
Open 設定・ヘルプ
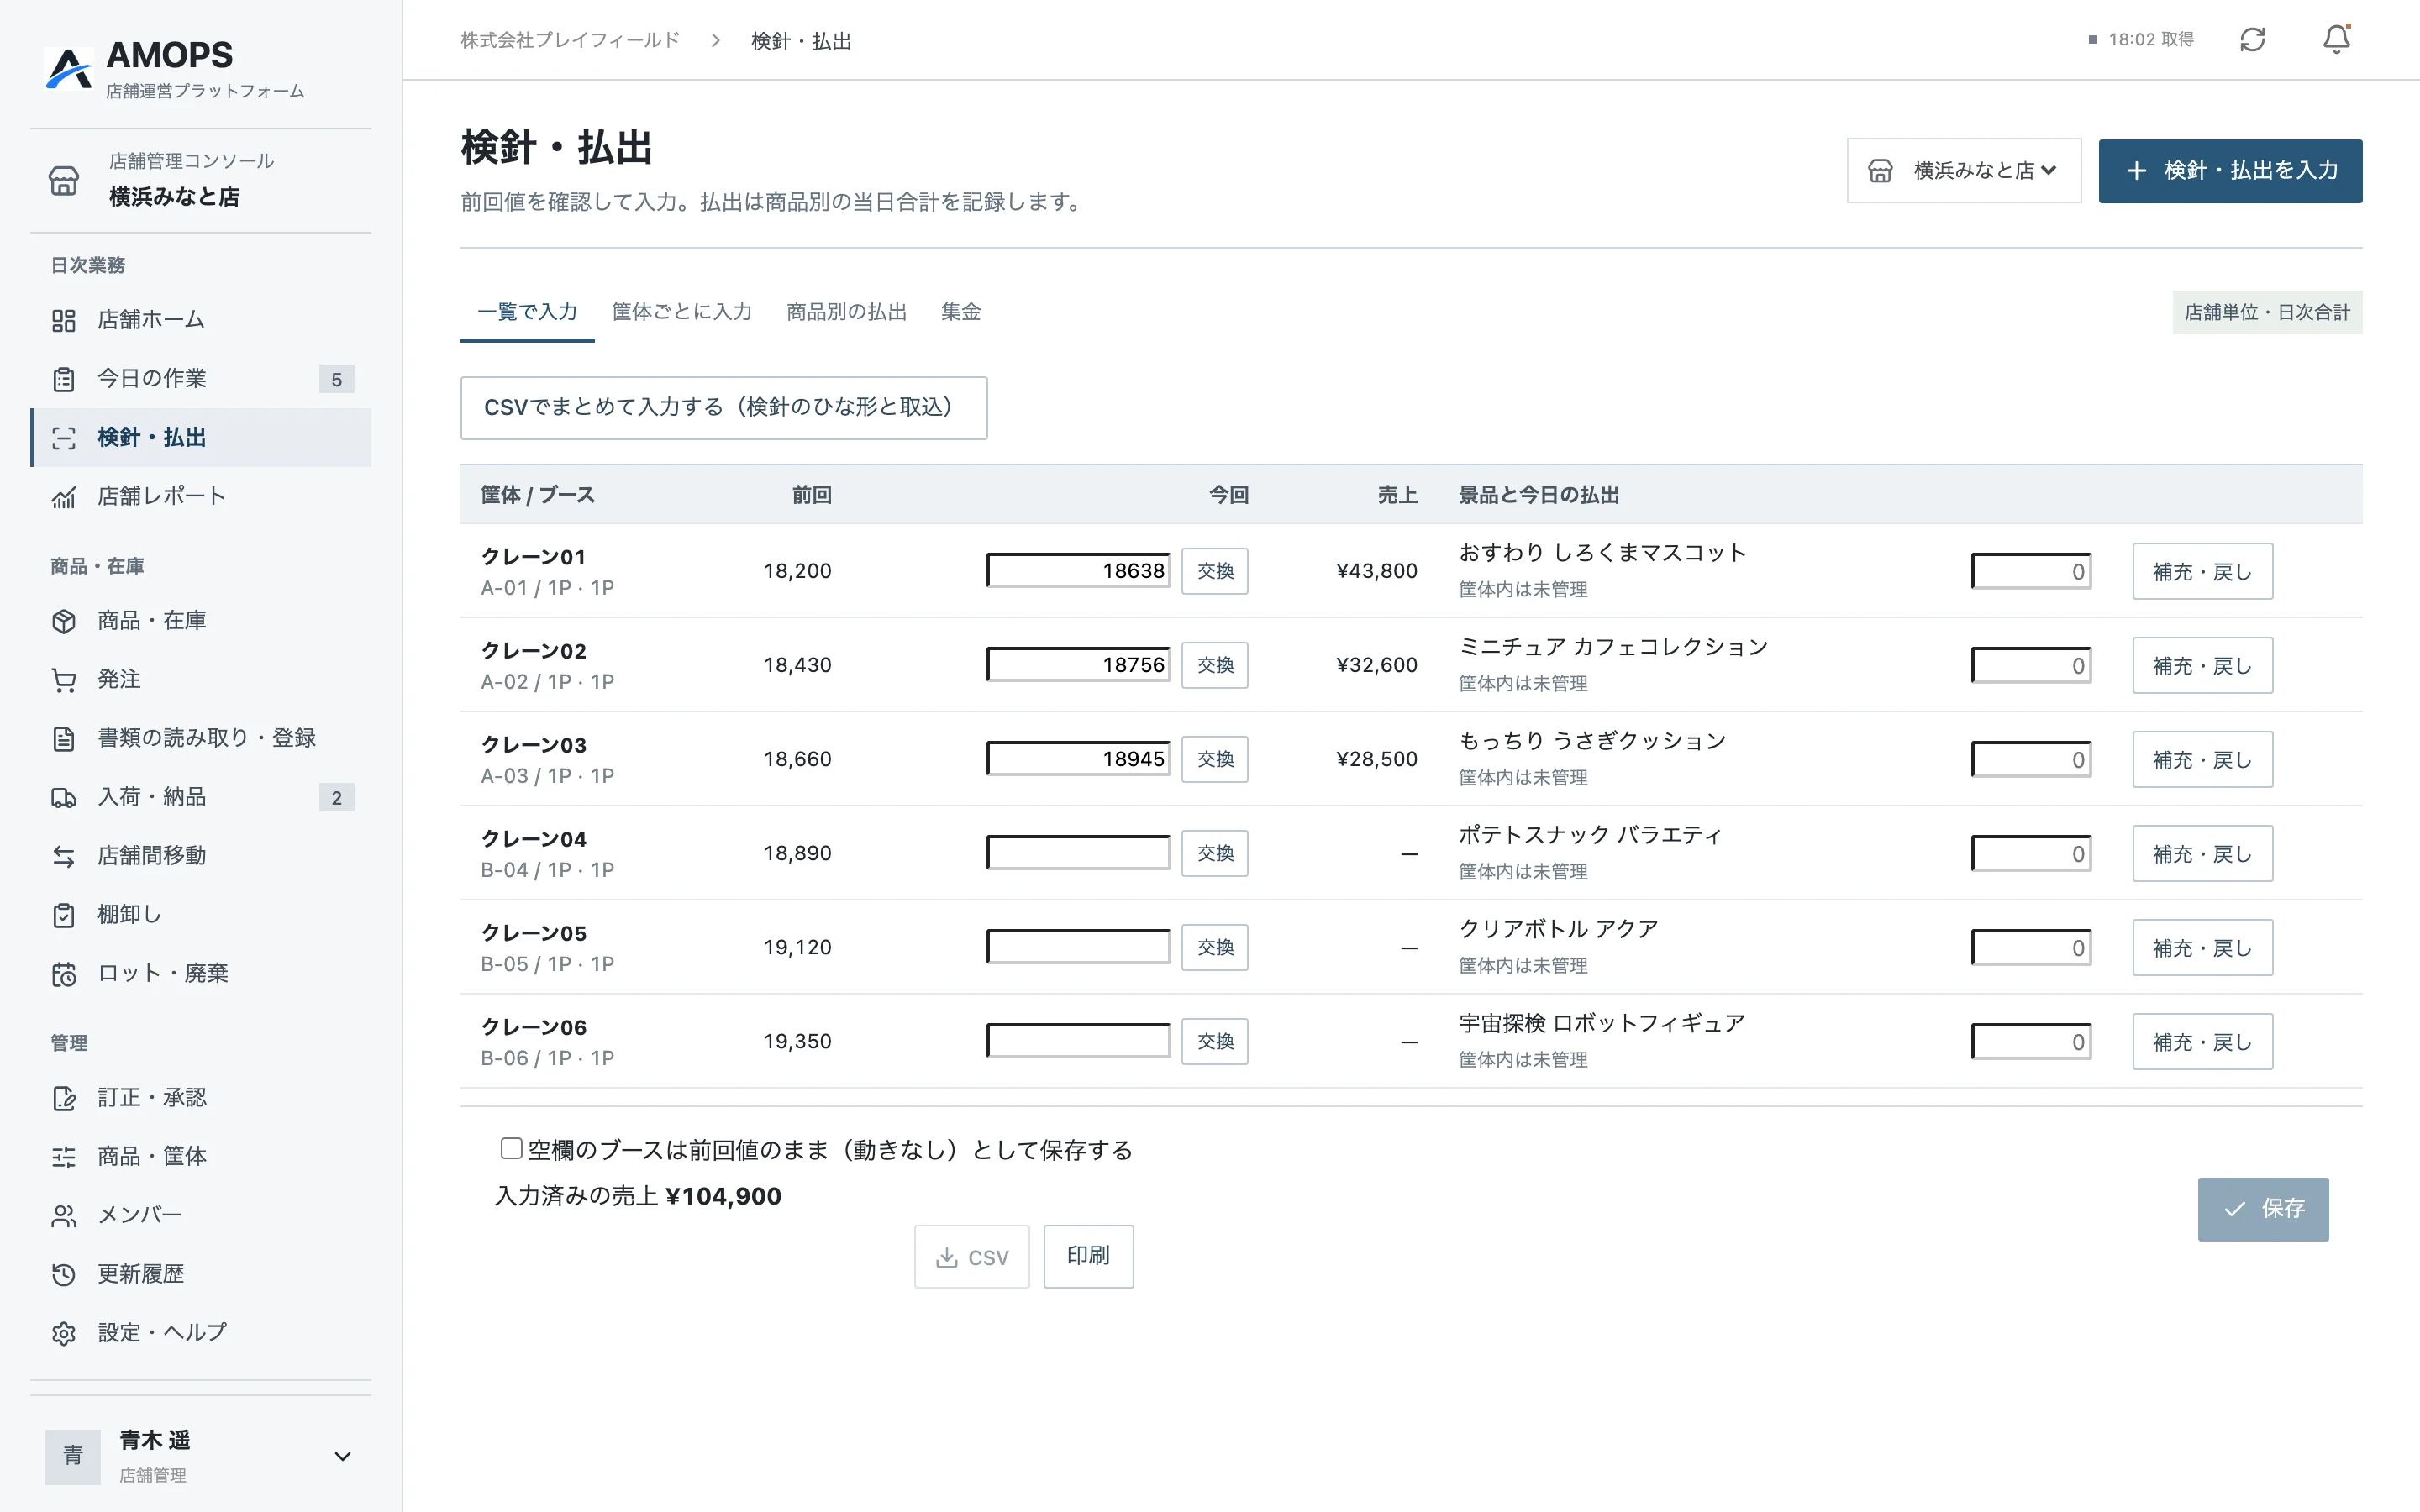tap(201, 1333)
